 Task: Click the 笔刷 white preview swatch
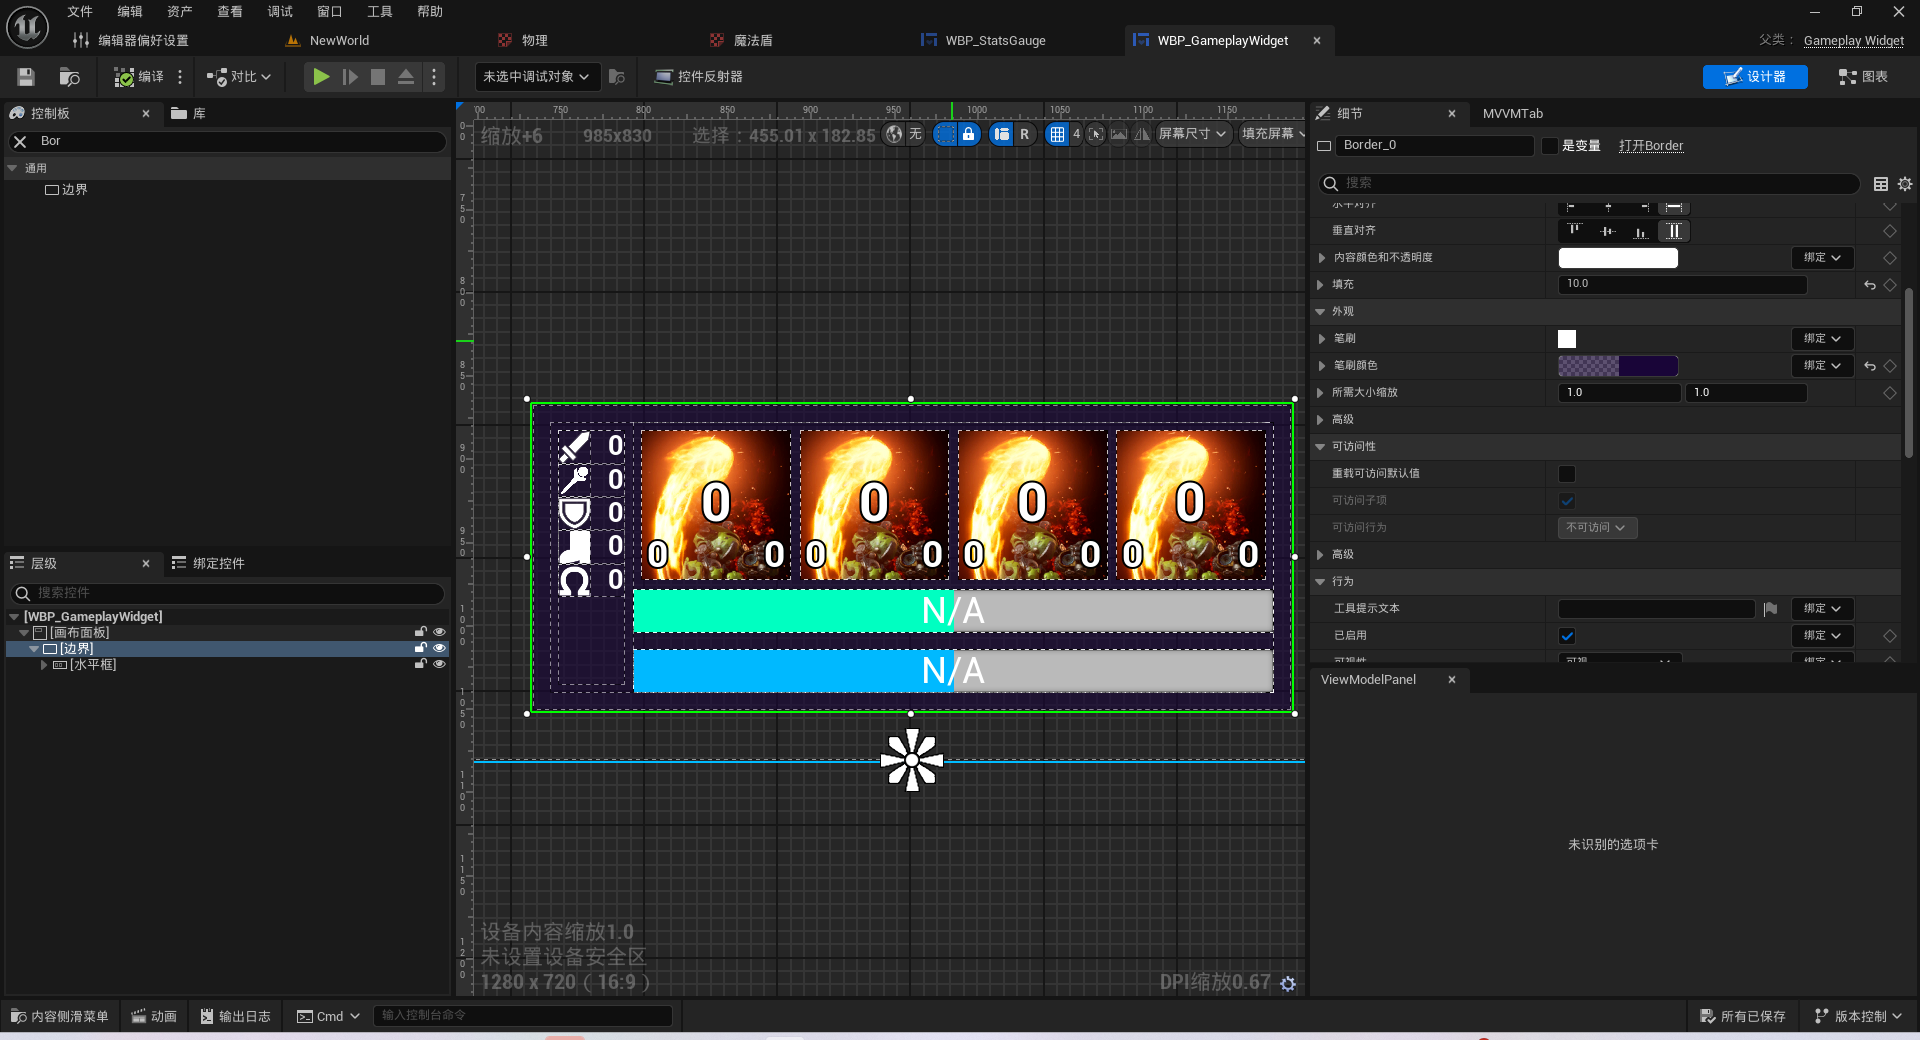[x=1567, y=339]
